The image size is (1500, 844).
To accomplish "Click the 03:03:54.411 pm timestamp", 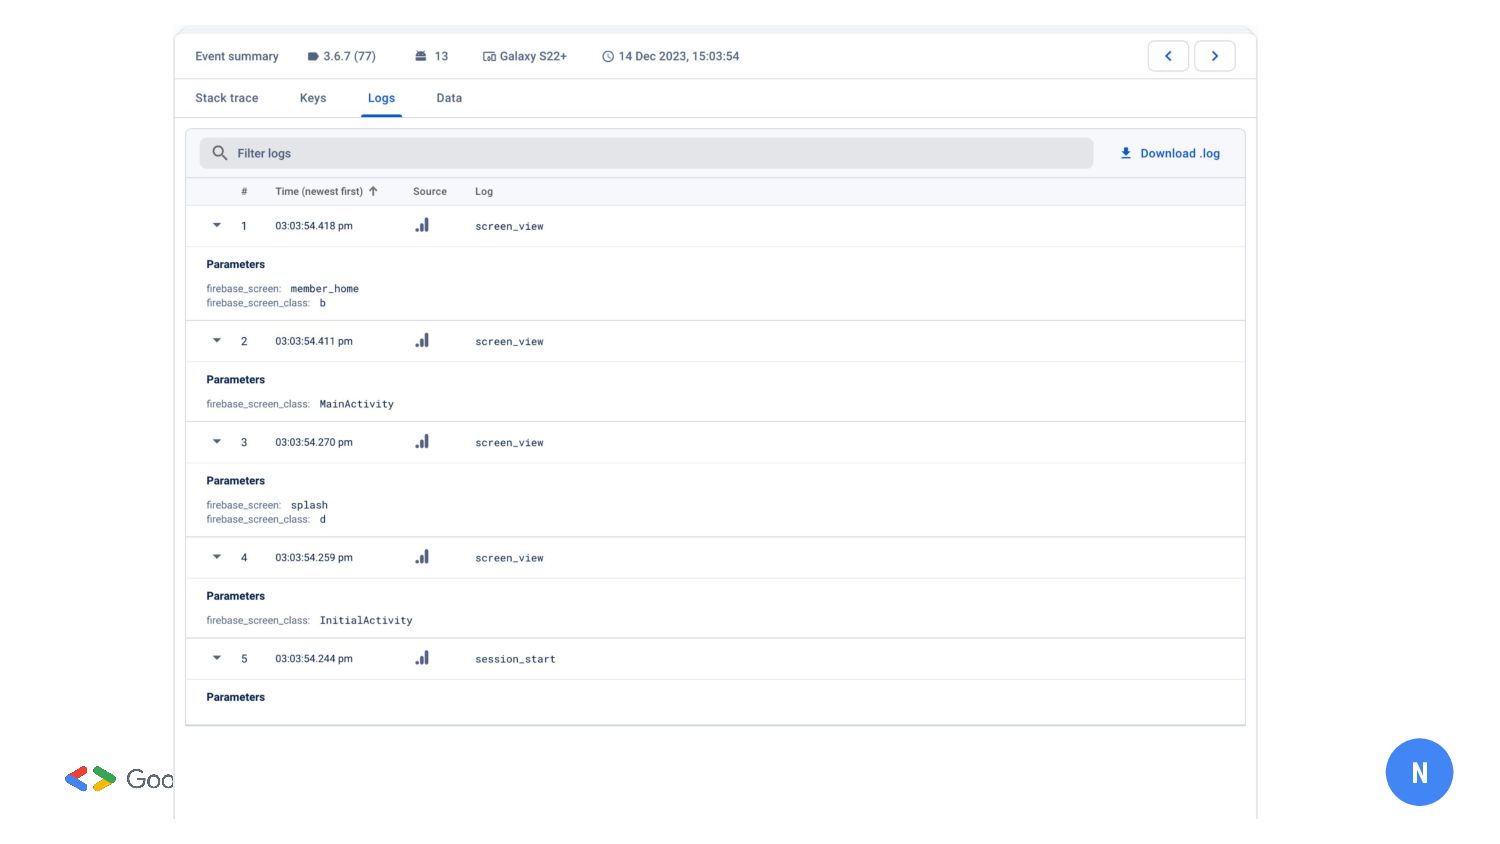I will click(x=314, y=341).
